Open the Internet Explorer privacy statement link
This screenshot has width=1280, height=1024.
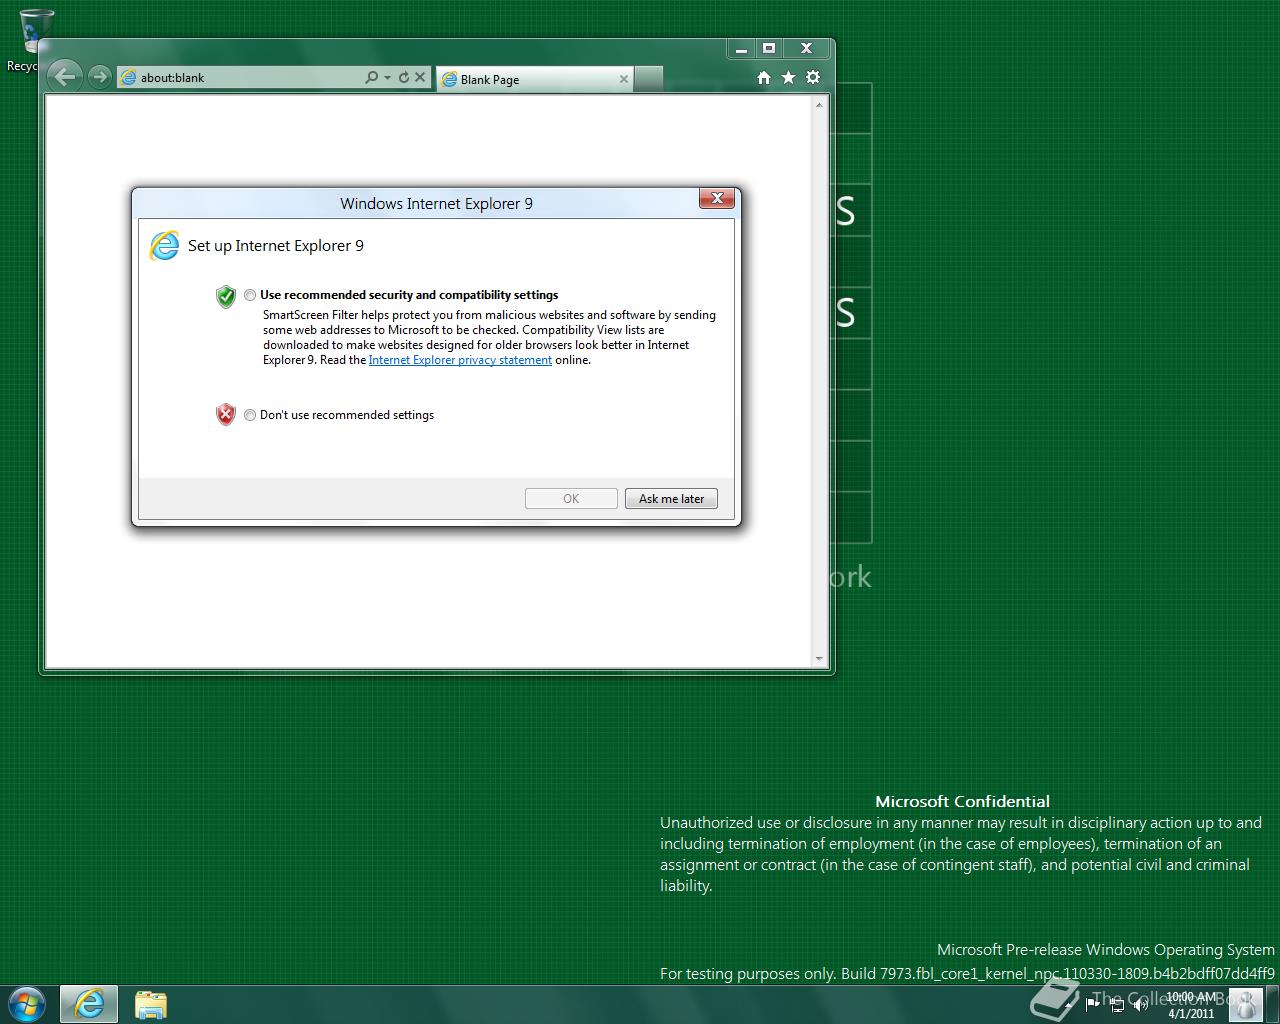[460, 360]
